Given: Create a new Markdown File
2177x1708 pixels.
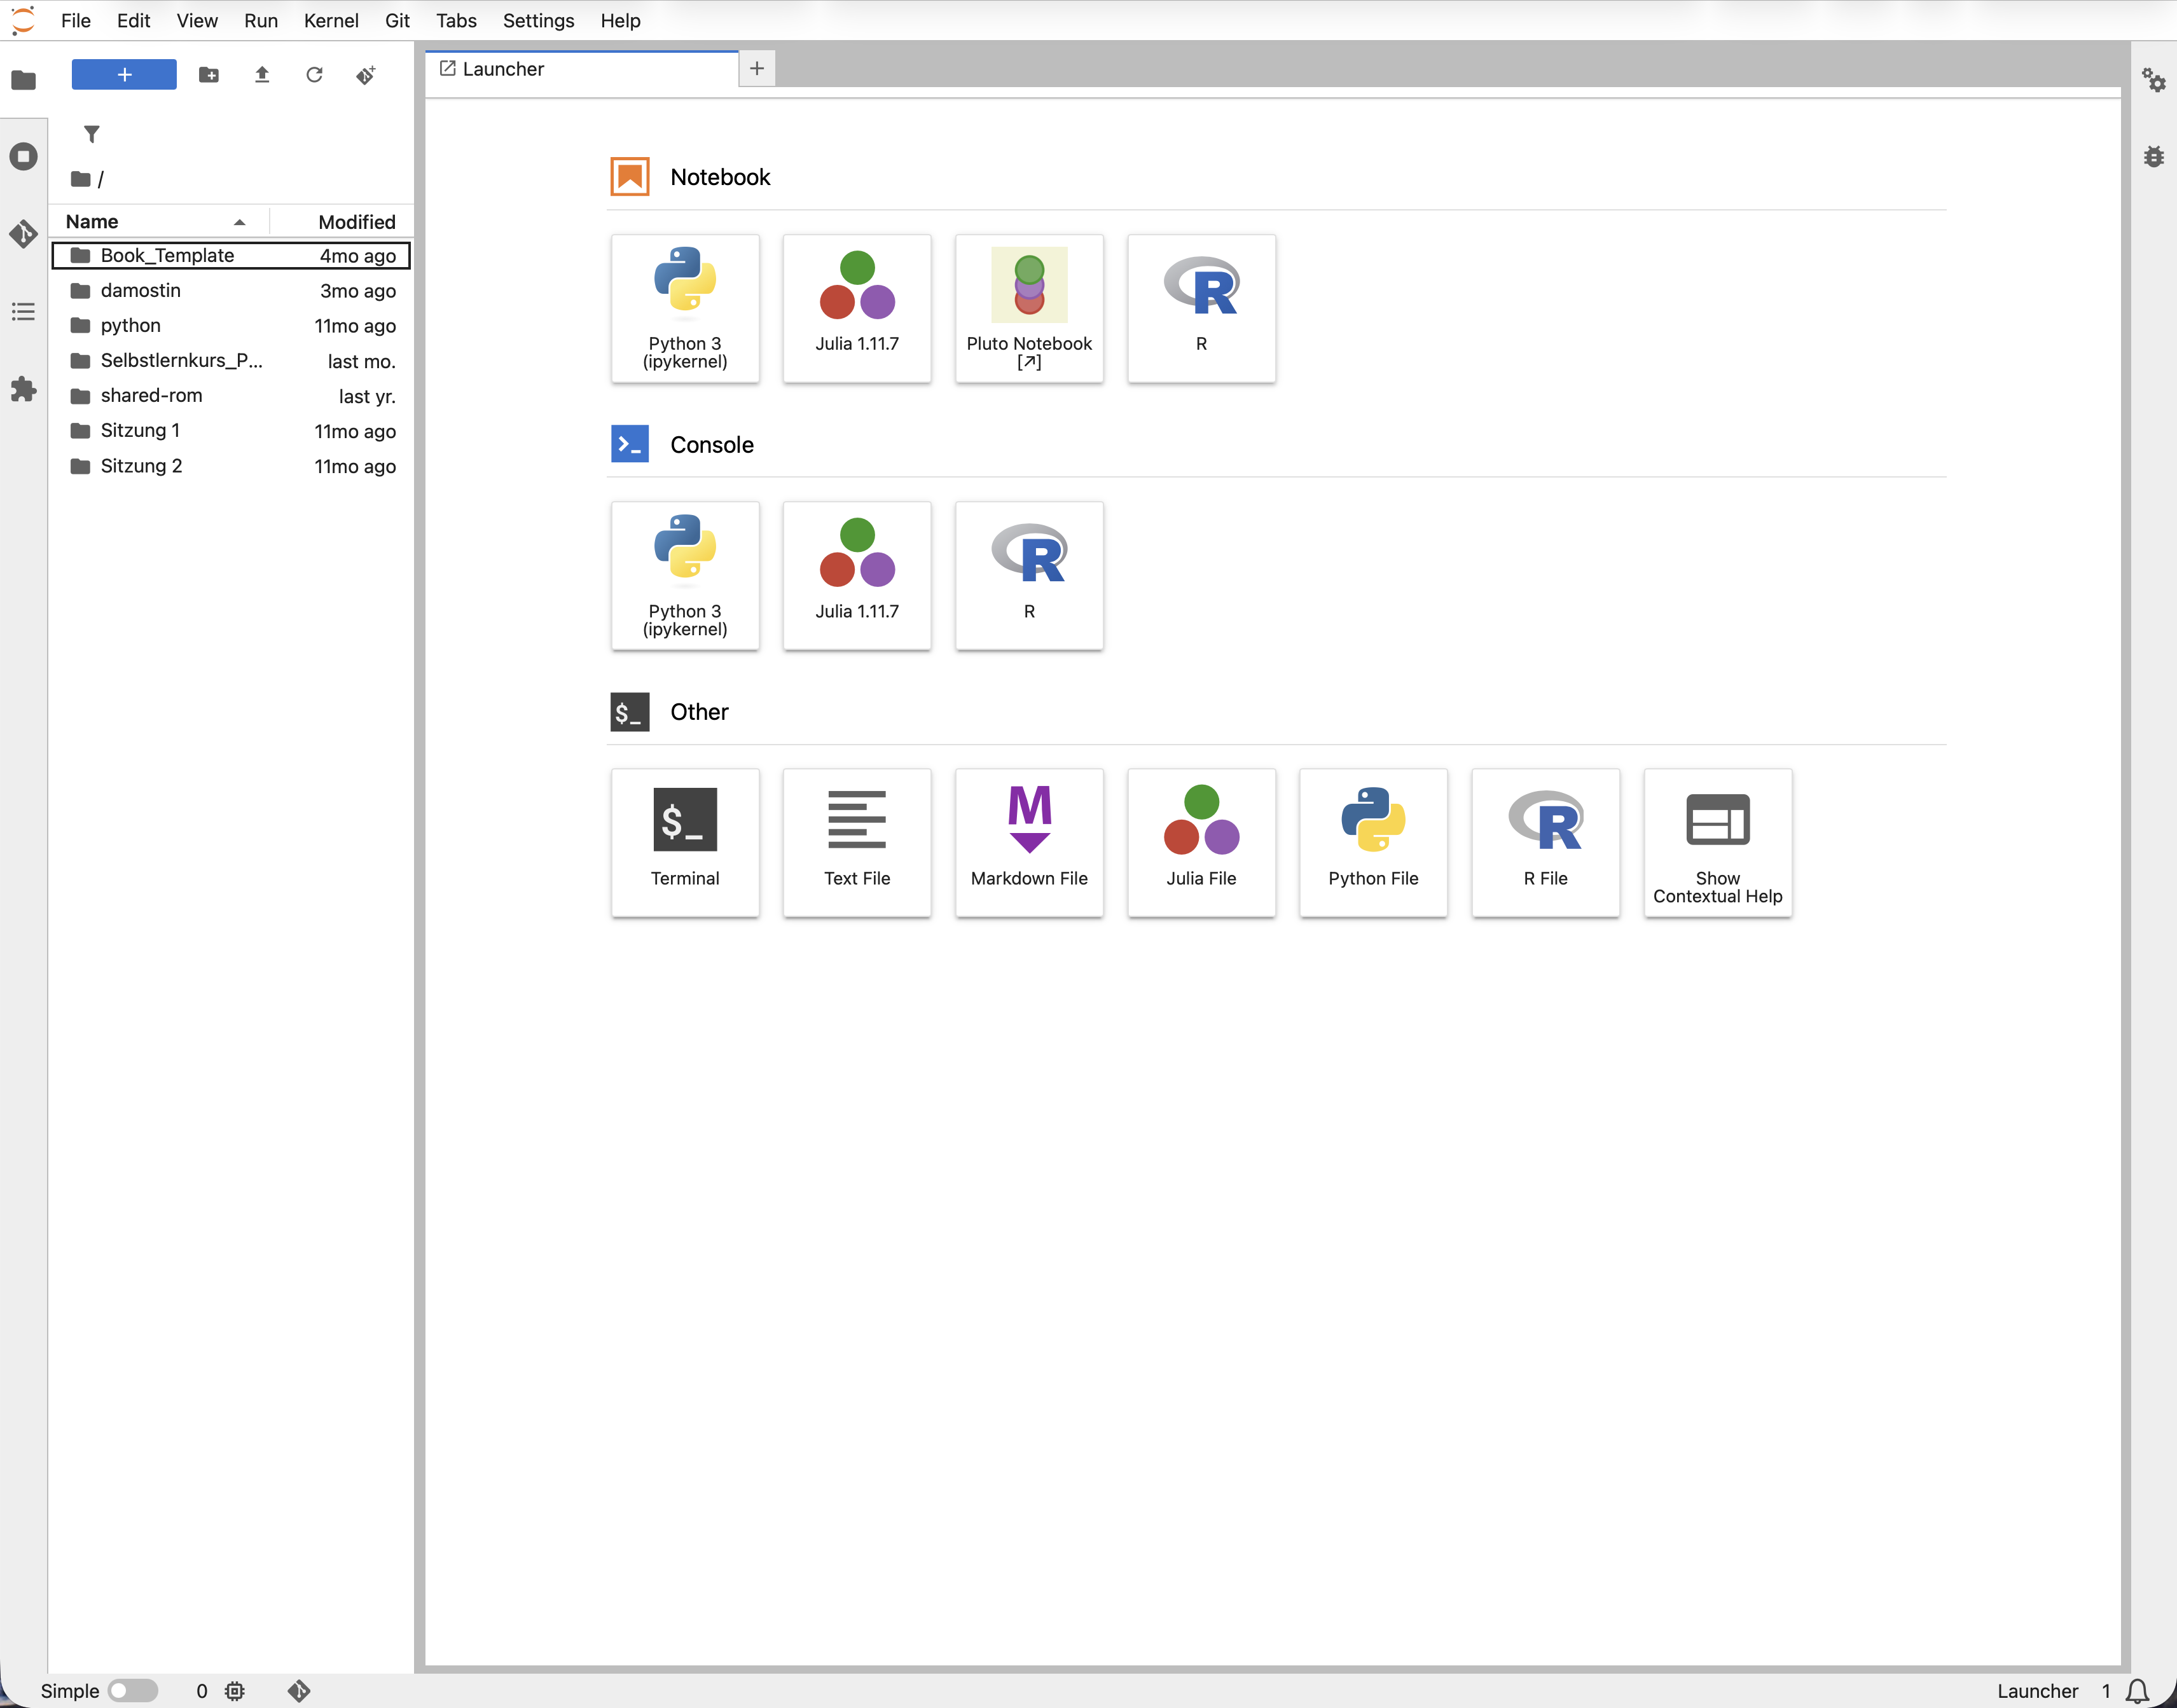Looking at the screenshot, I should click(x=1029, y=842).
